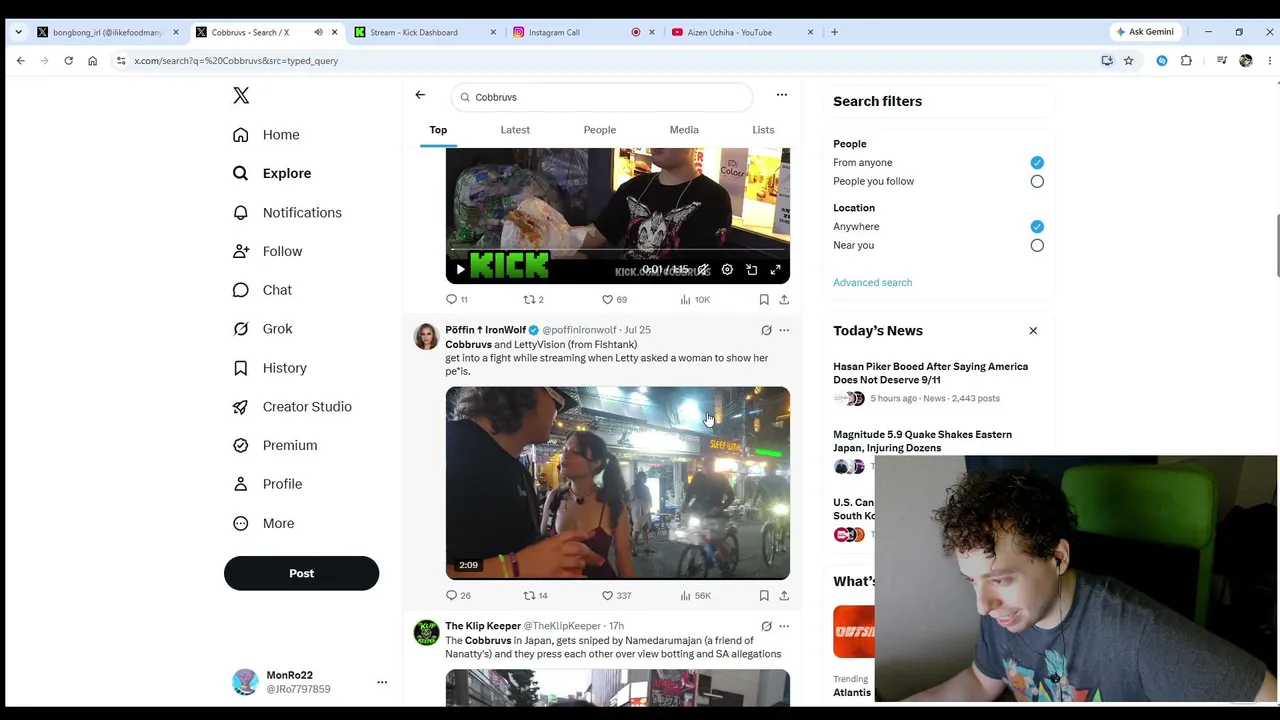Click the back arrow beside the search box
Image resolution: width=1280 pixels, height=720 pixels.
(x=420, y=95)
